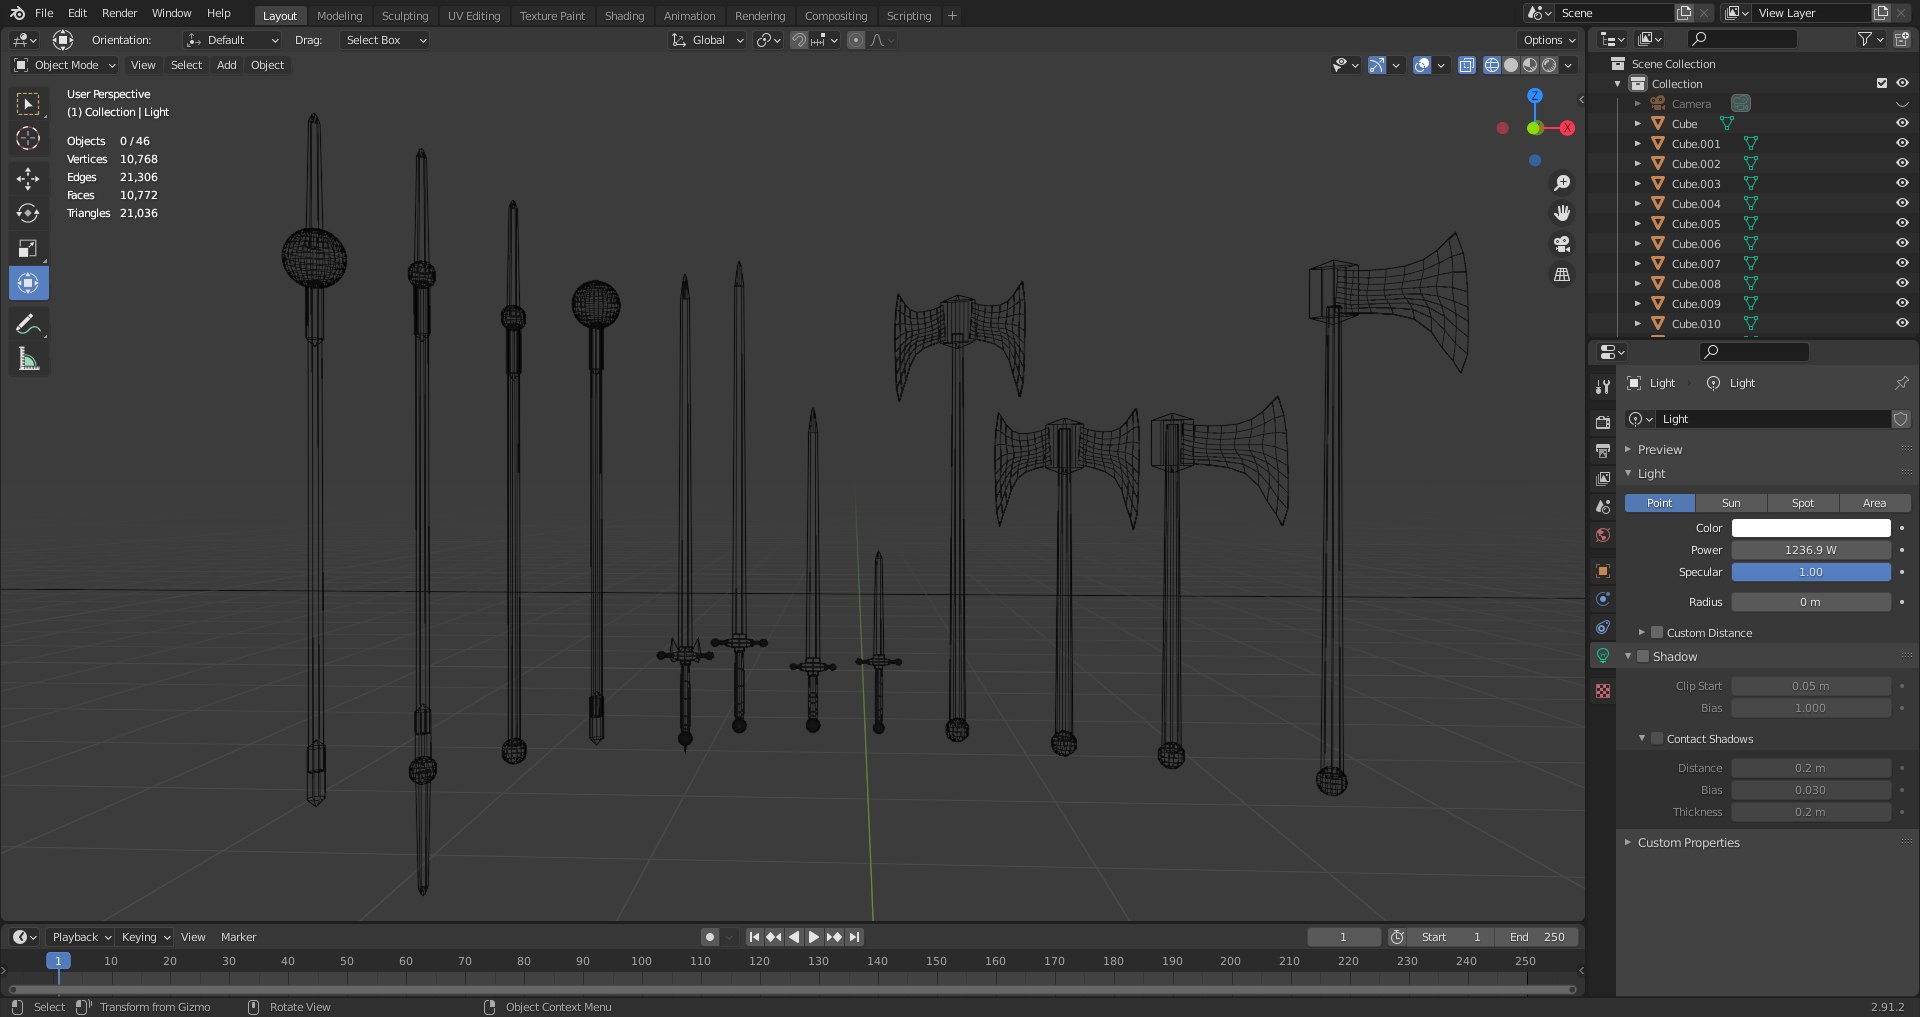Open the Output properties tab
The height and width of the screenshot is (1017, 1920).
pyautogui.click(x=1603, y=450)
